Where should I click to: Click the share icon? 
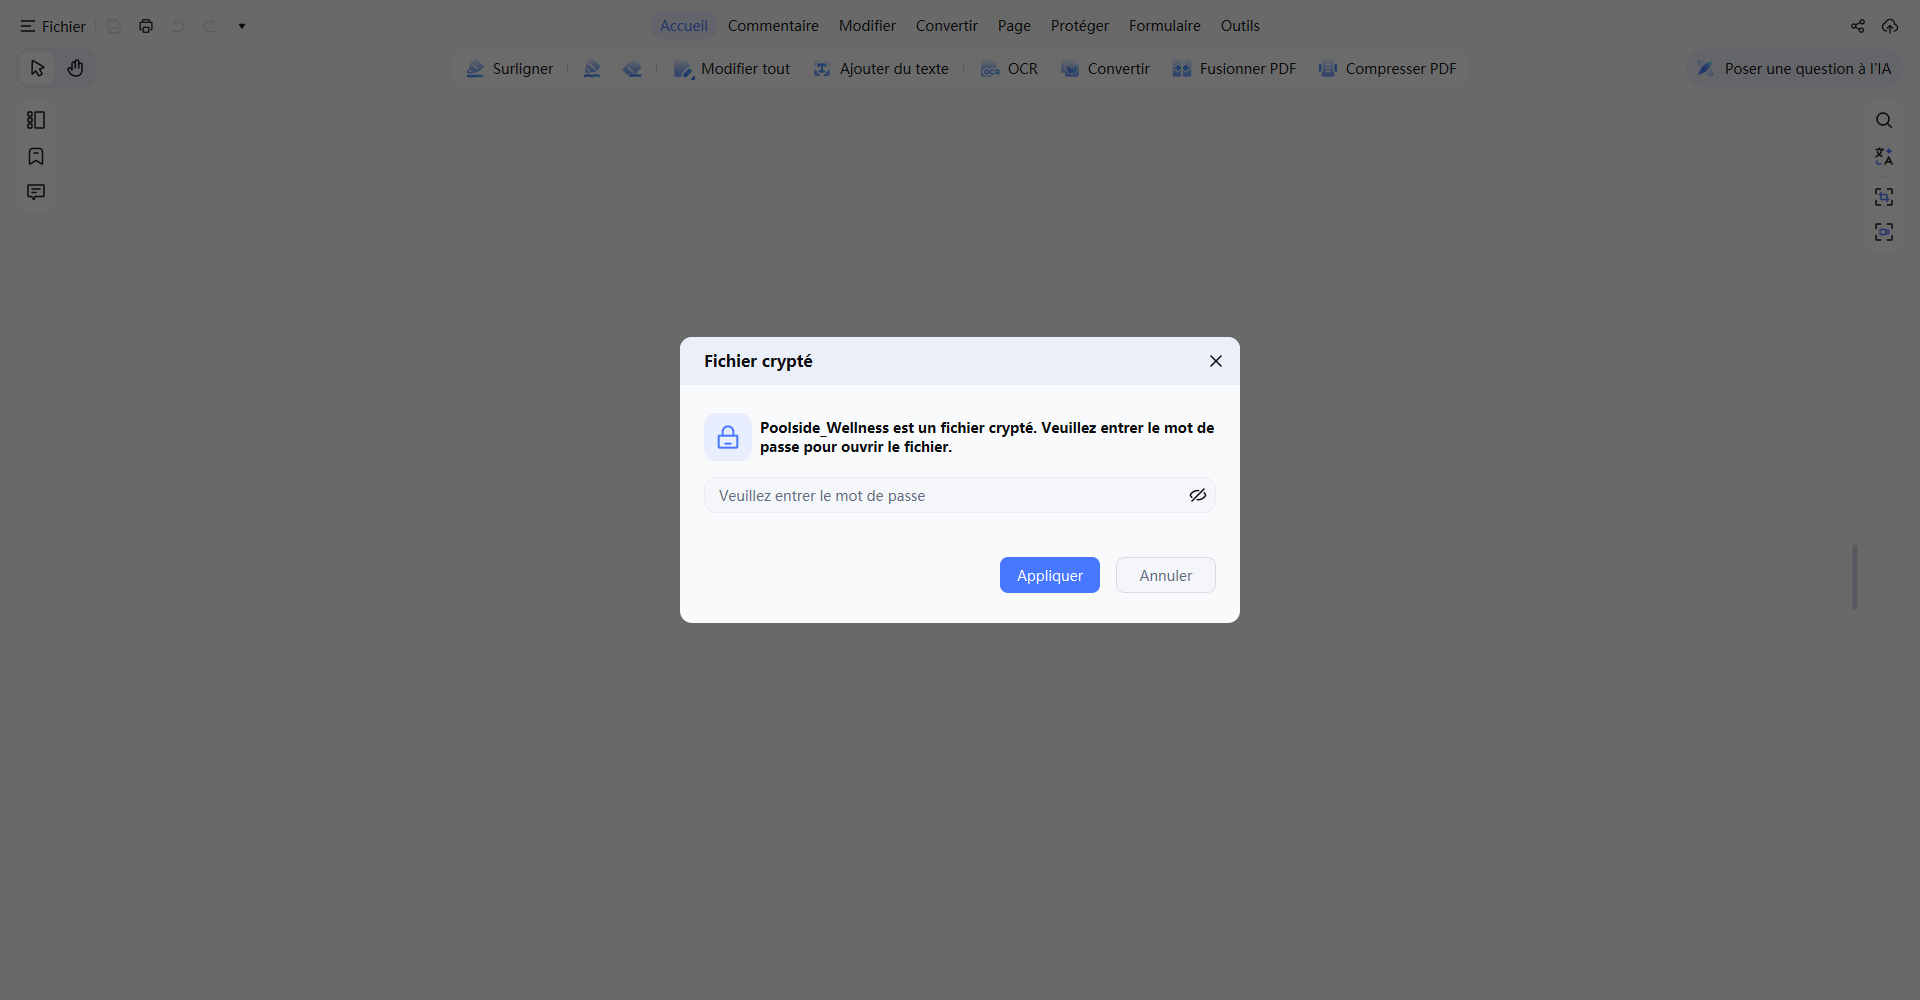pyautogui.click(x=1858, y=26)
